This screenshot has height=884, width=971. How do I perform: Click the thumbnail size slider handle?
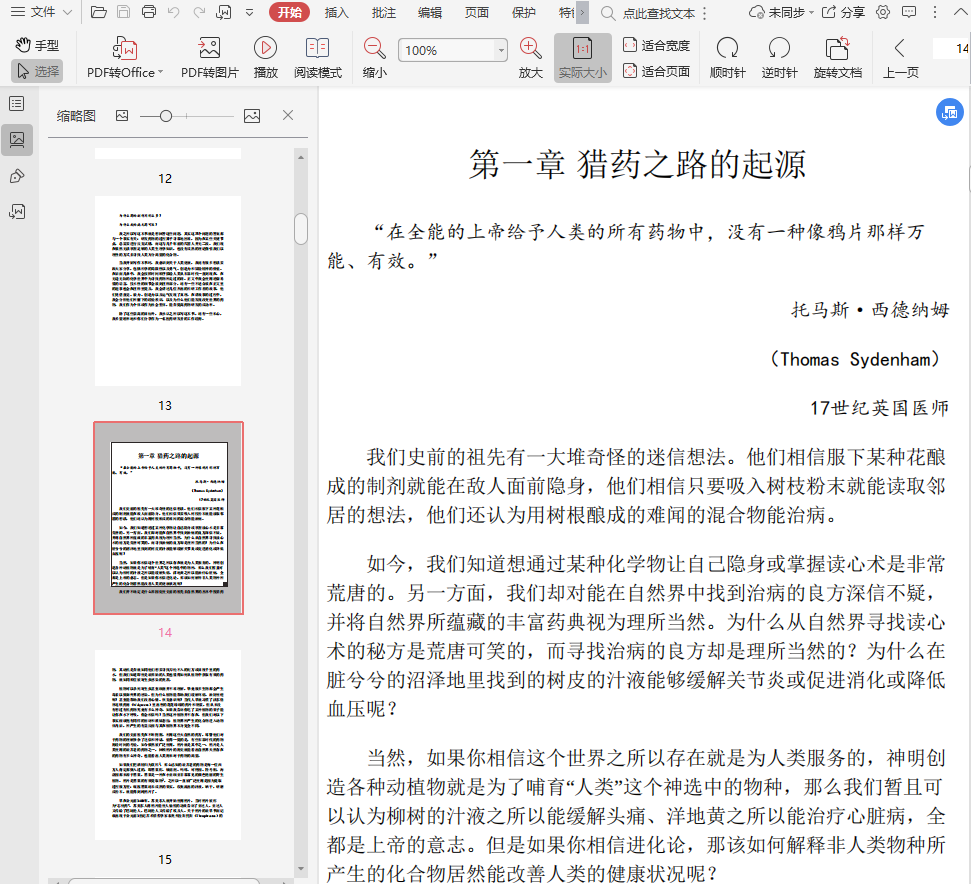click(x=165, y=116)
